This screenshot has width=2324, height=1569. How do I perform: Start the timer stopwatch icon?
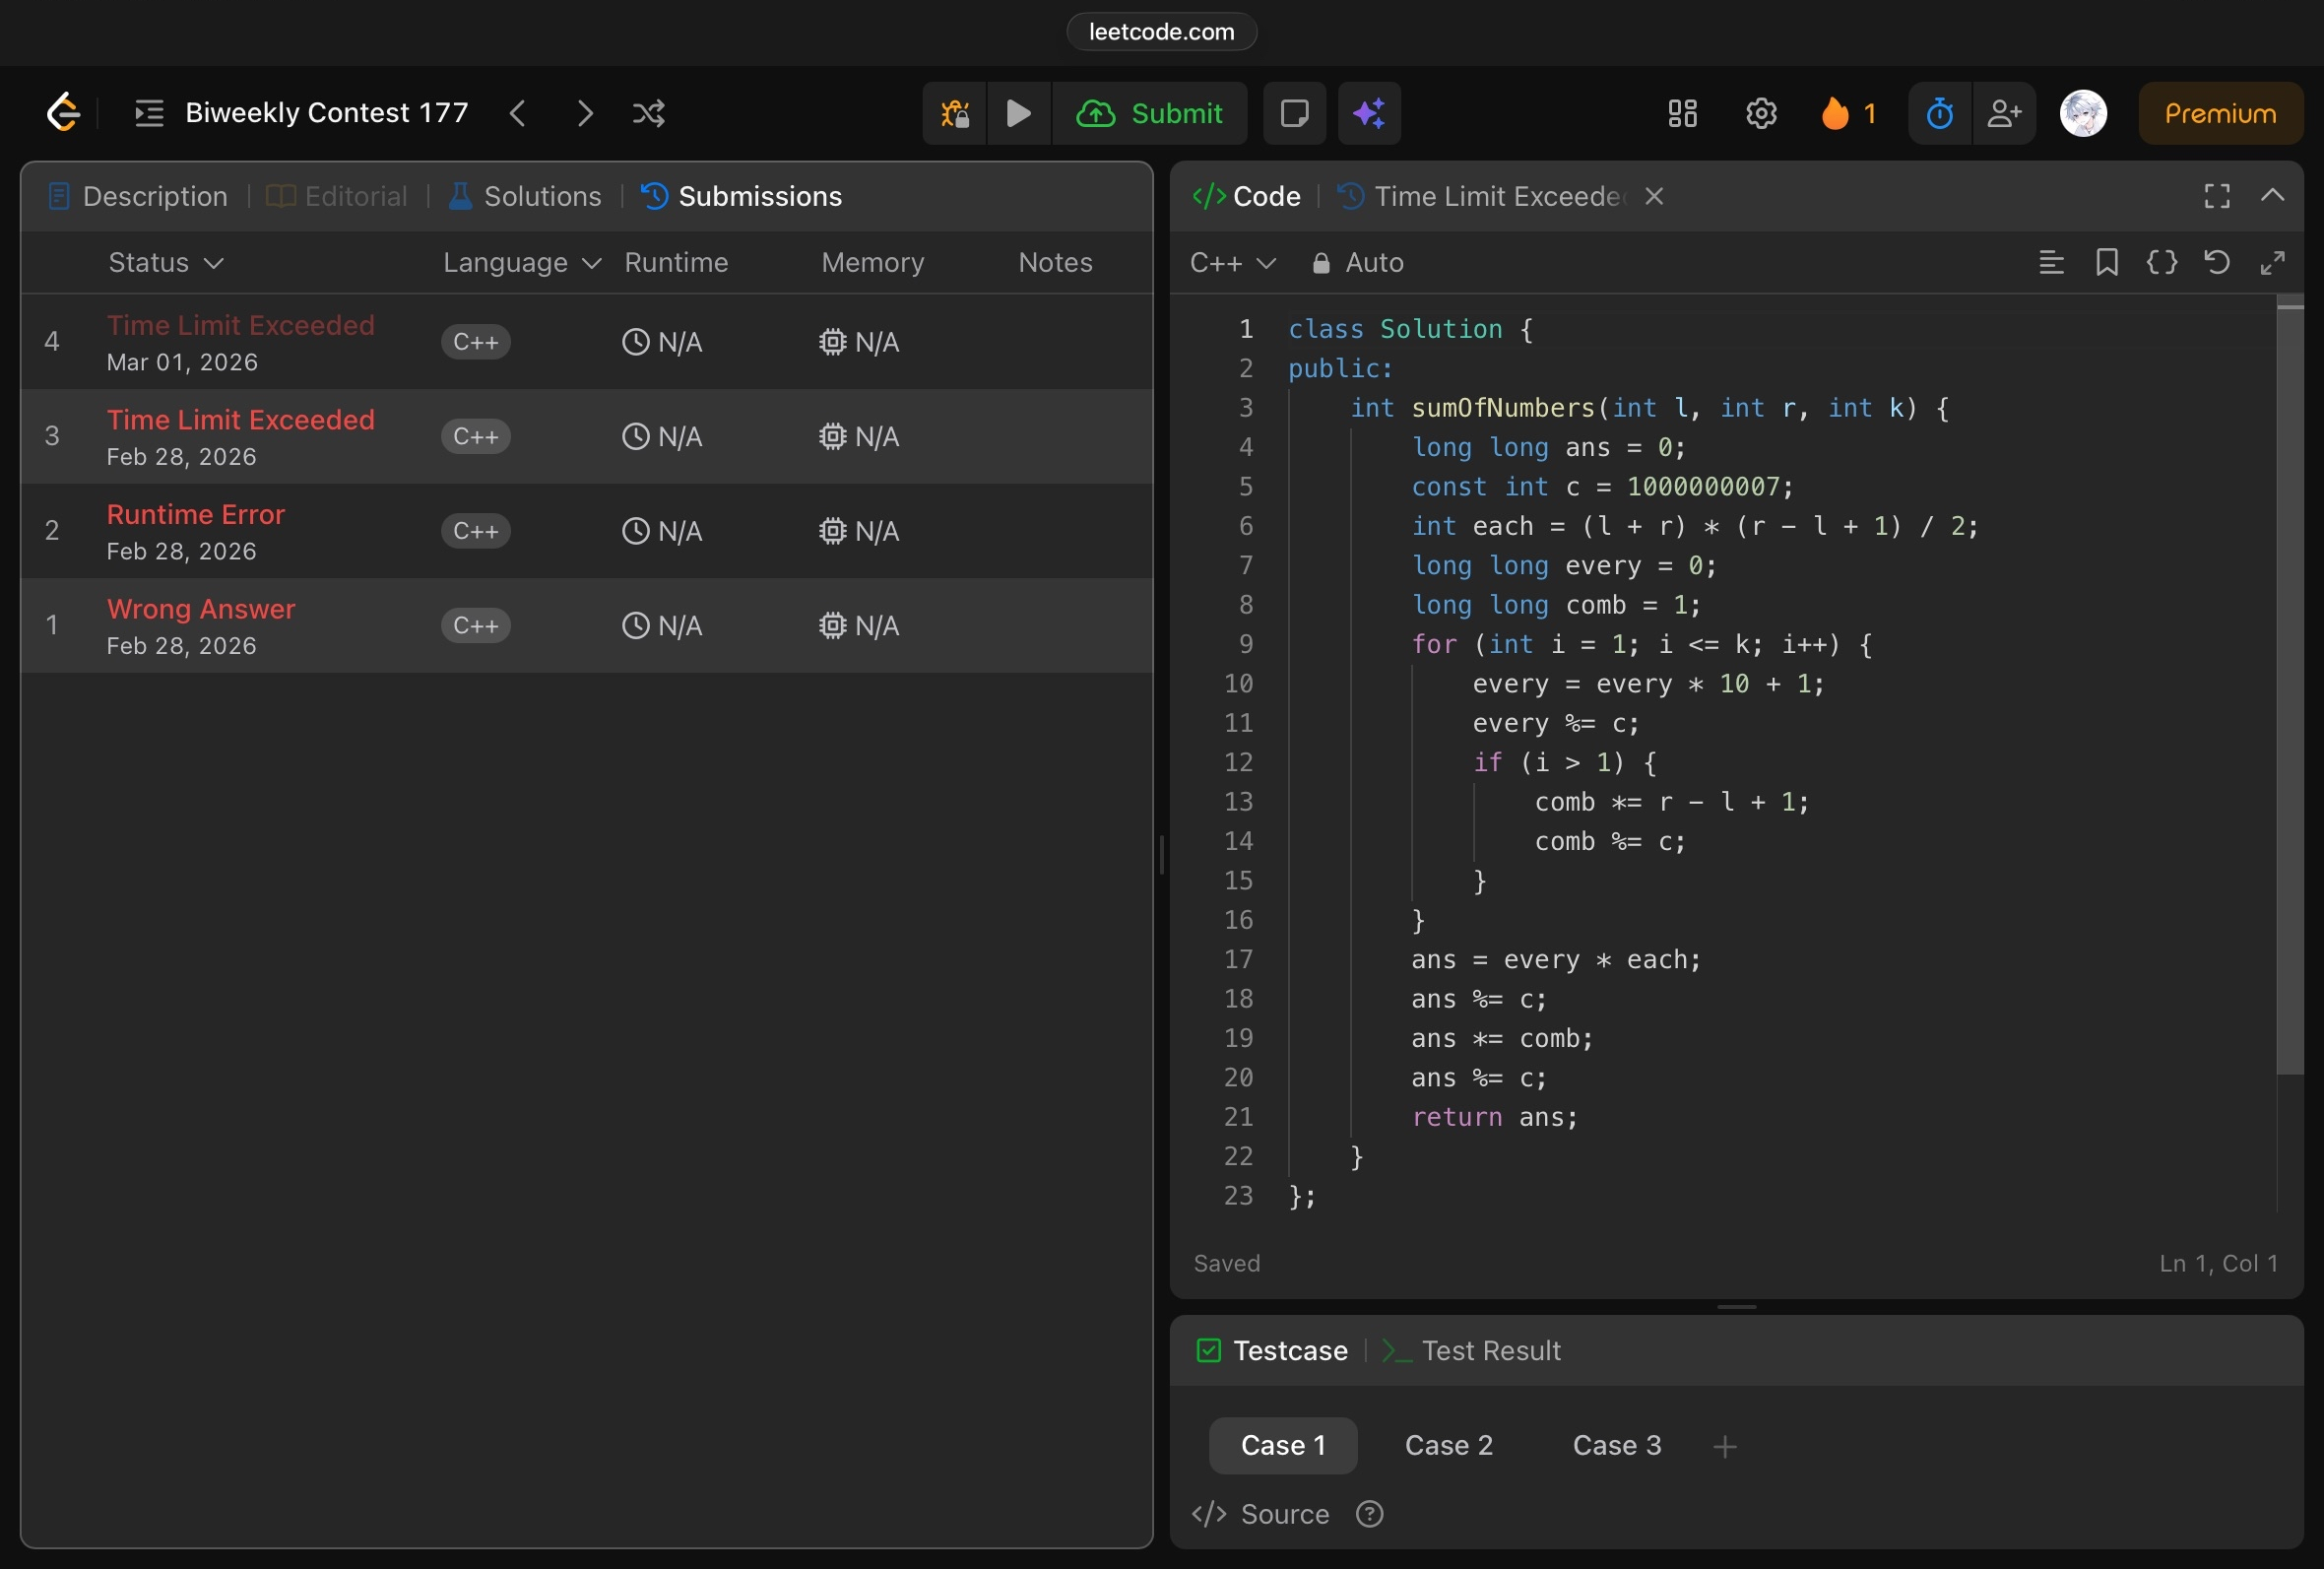tap(1939, 113)
